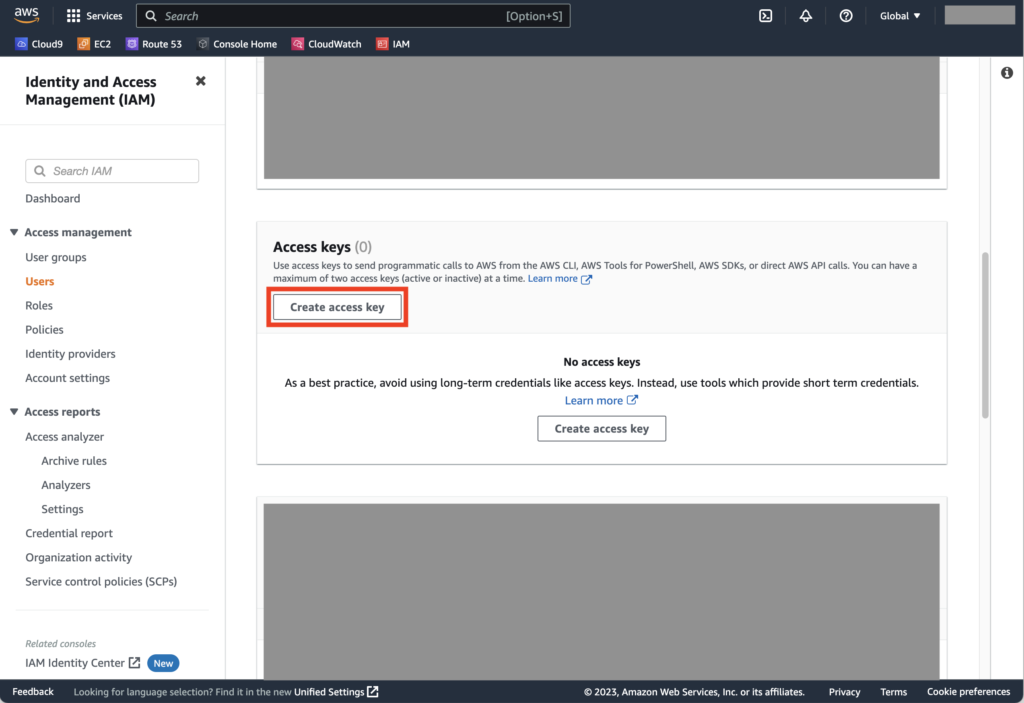Open the help question mark menu
This screenshot has height=703, width=1024.
(846, 16)
